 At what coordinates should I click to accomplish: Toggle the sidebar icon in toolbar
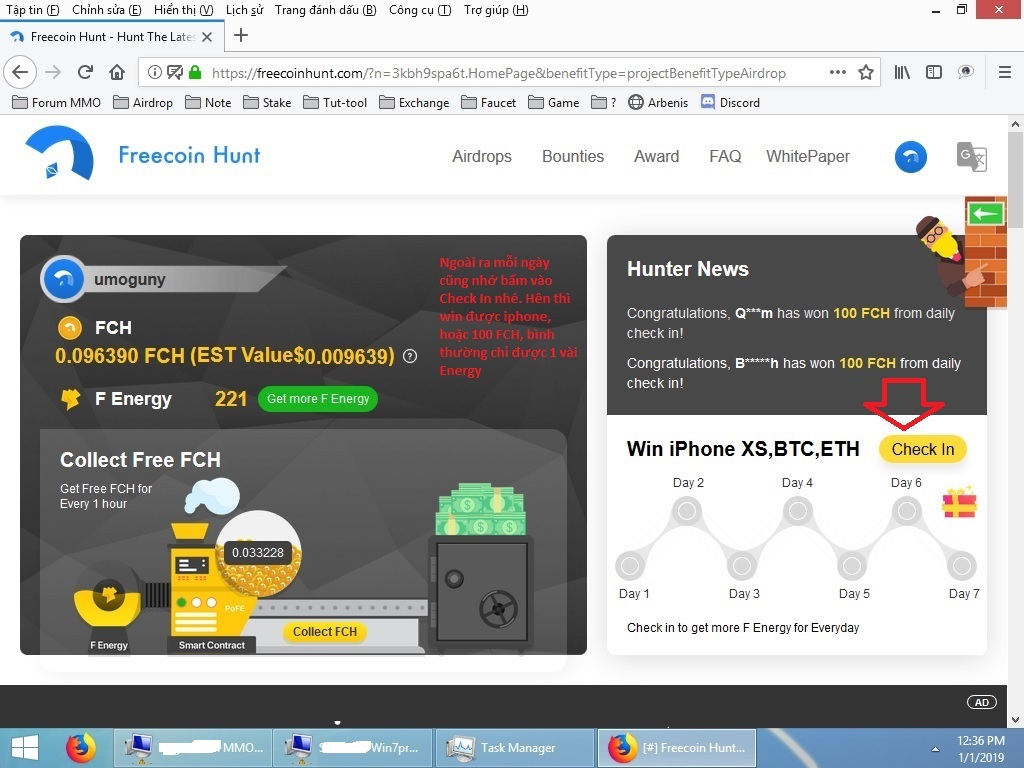(x=934, y=72)
